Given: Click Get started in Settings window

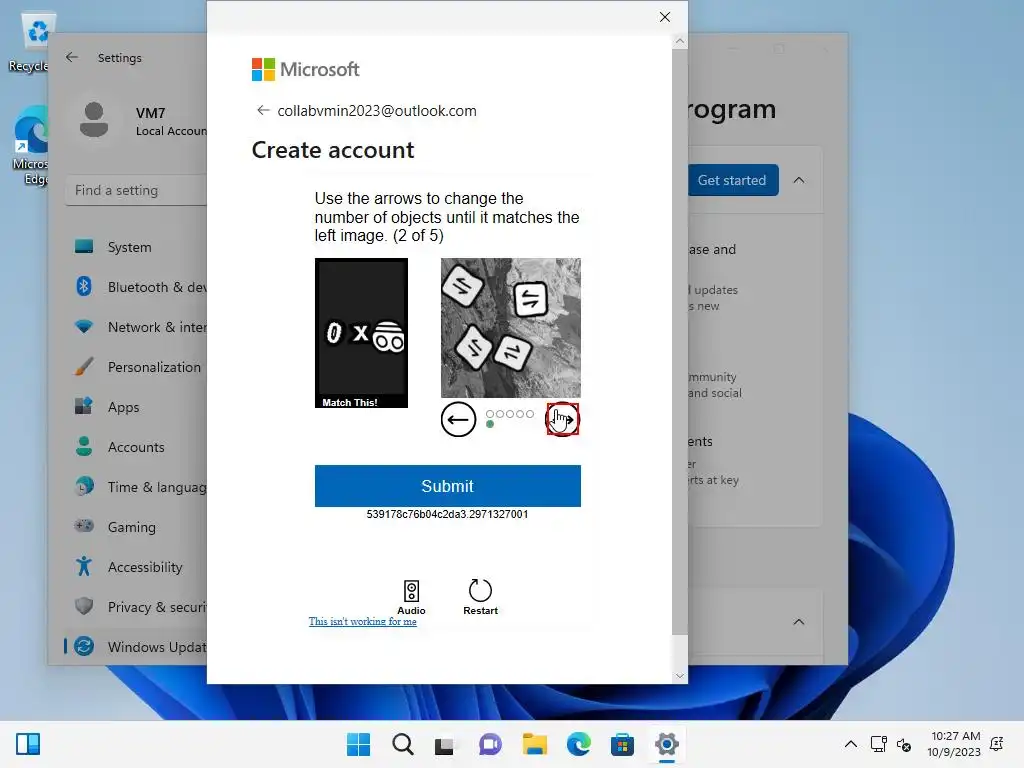Looking at the screenshot, I should coord(733,180).
